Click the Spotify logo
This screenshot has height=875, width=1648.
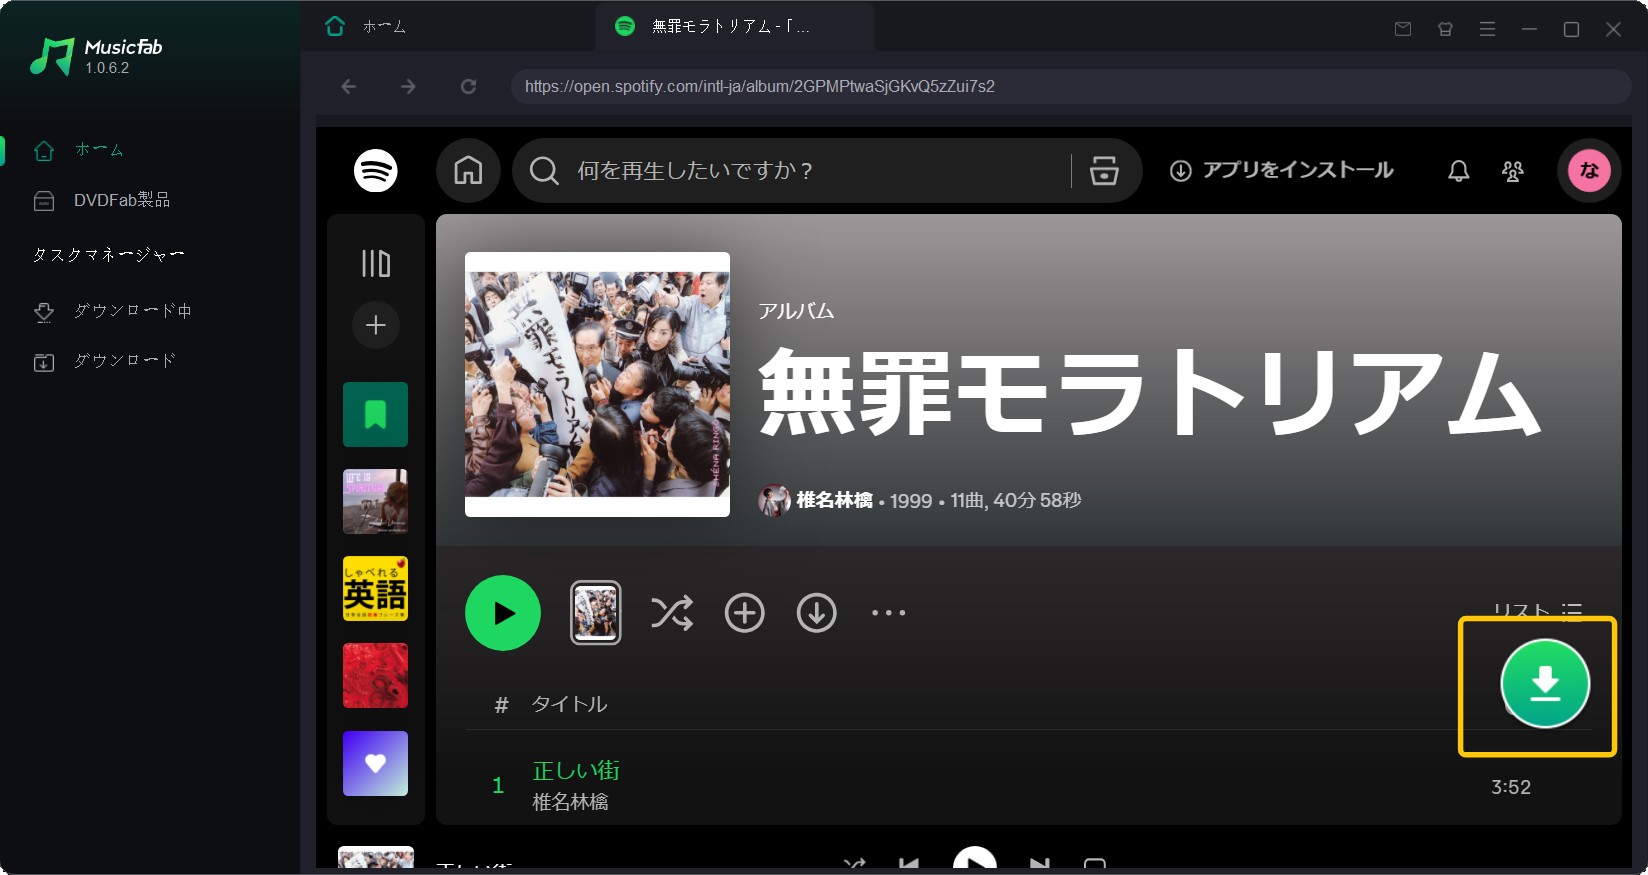376,171
